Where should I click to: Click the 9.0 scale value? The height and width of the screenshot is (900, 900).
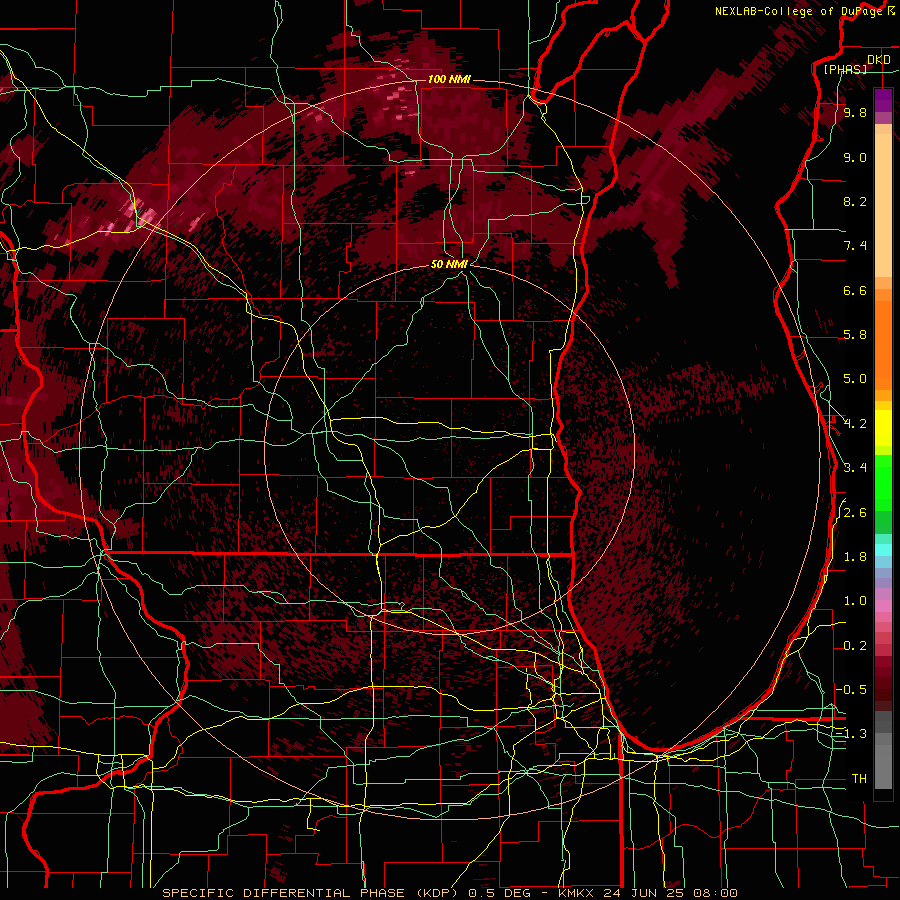coord(855,157)
